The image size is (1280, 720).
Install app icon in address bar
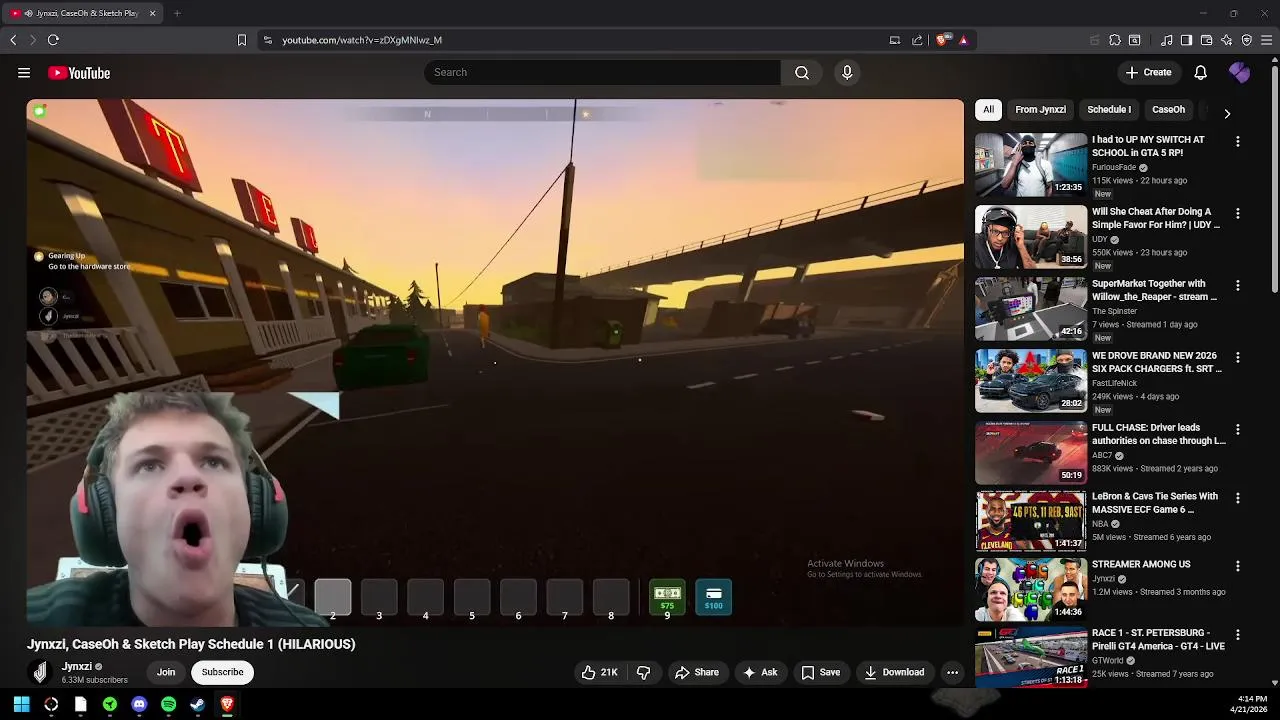[895, 40]
